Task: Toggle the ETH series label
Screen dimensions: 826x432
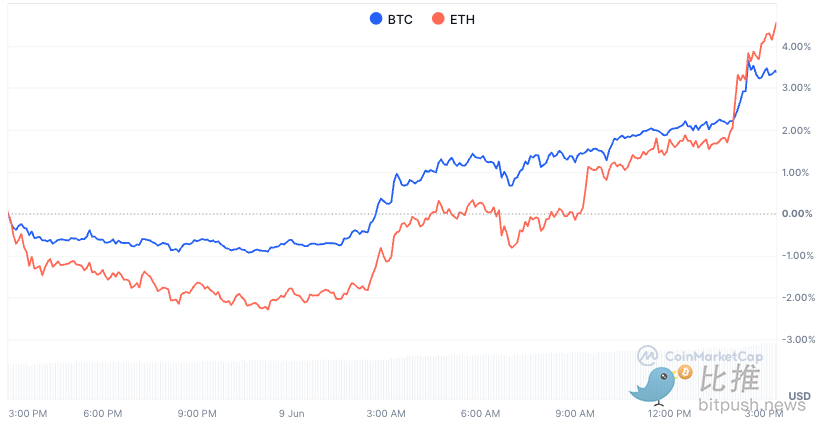Action: (462, 18)
